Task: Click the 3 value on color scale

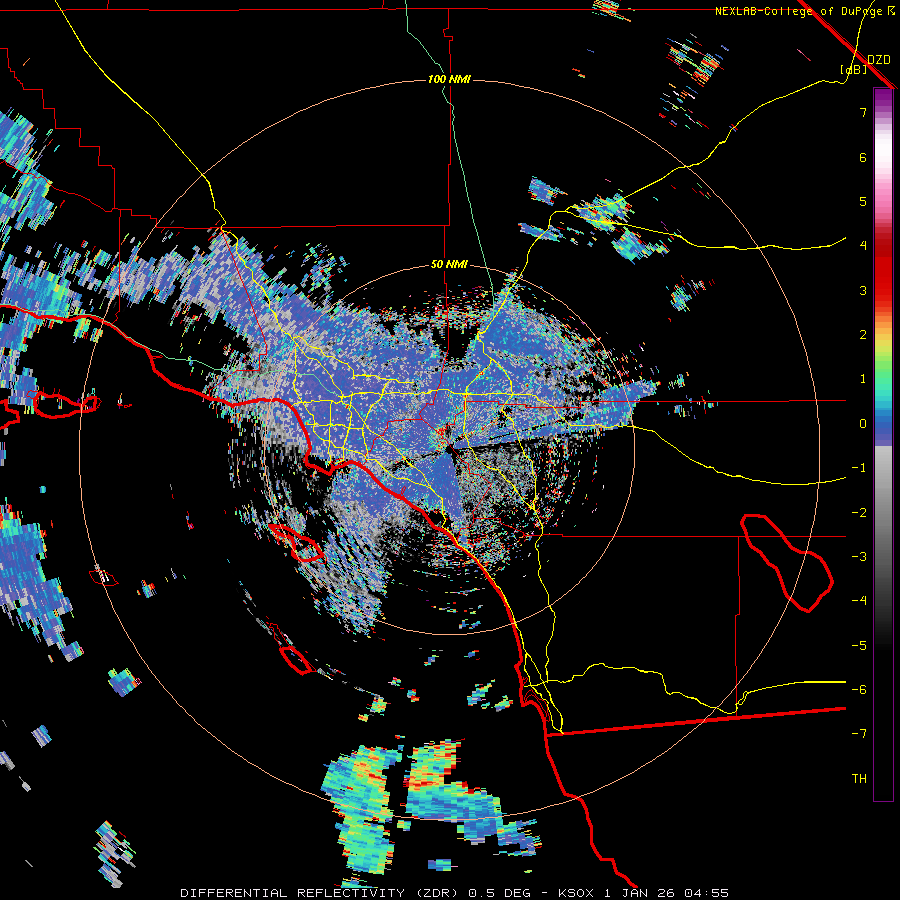Action: coord(863,290)
